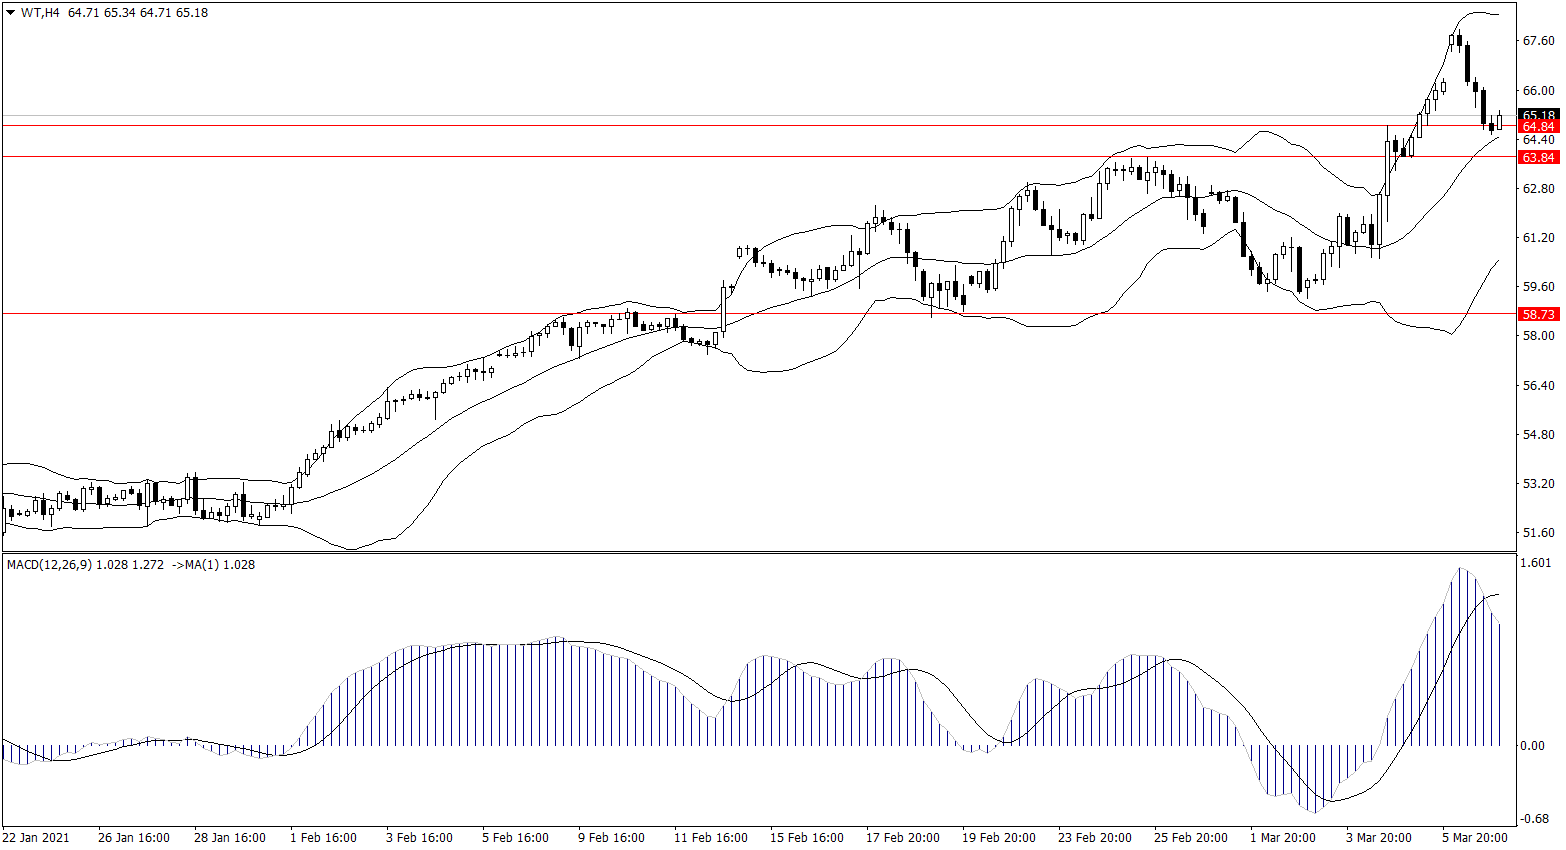The height and width of the screenshot is (850, 1566).
Task: Select 1 Feb 16:00 on time axis
Action: click(x=323, y=838)
